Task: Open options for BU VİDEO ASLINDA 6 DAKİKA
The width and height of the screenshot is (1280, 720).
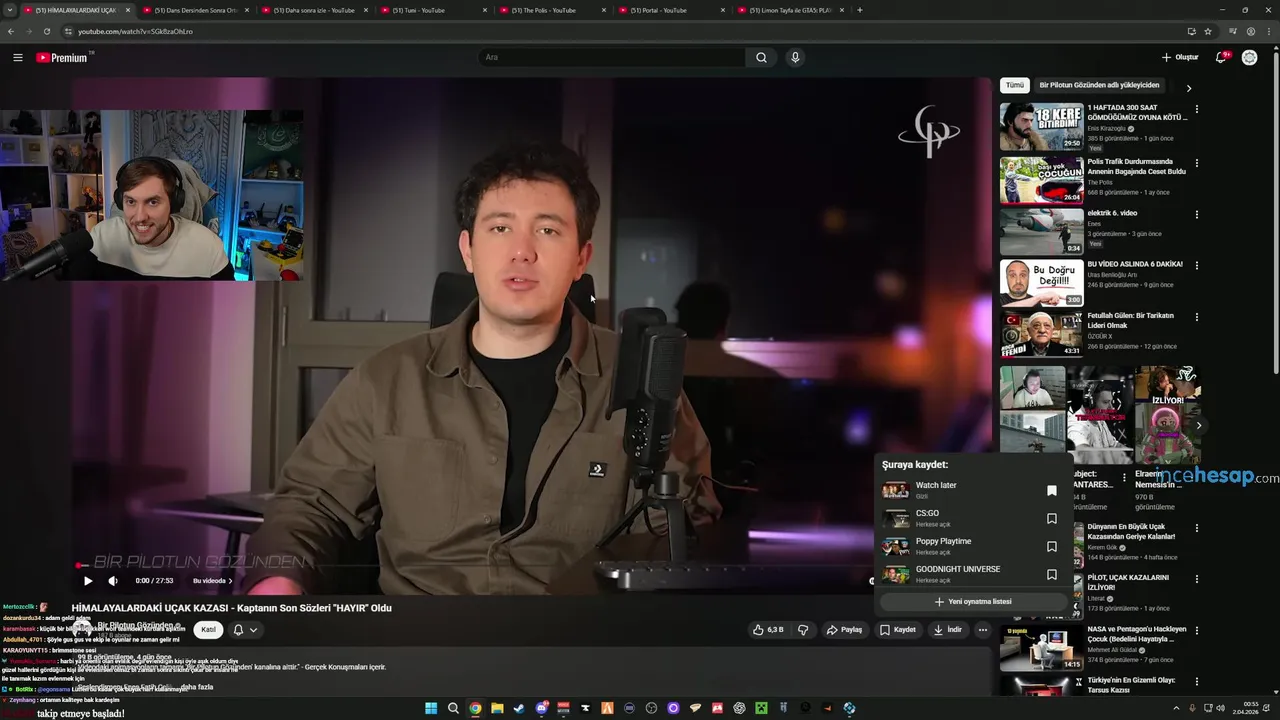Action: (1196, 266)
